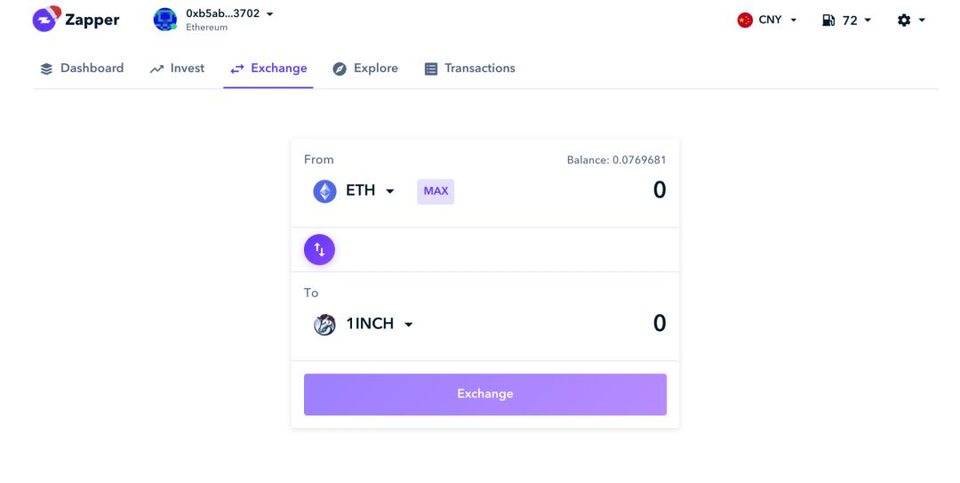The height and width of the screenshot is (483, 960).
Task: Click the 1INCH token logo
Action: (x=325, y=324)
